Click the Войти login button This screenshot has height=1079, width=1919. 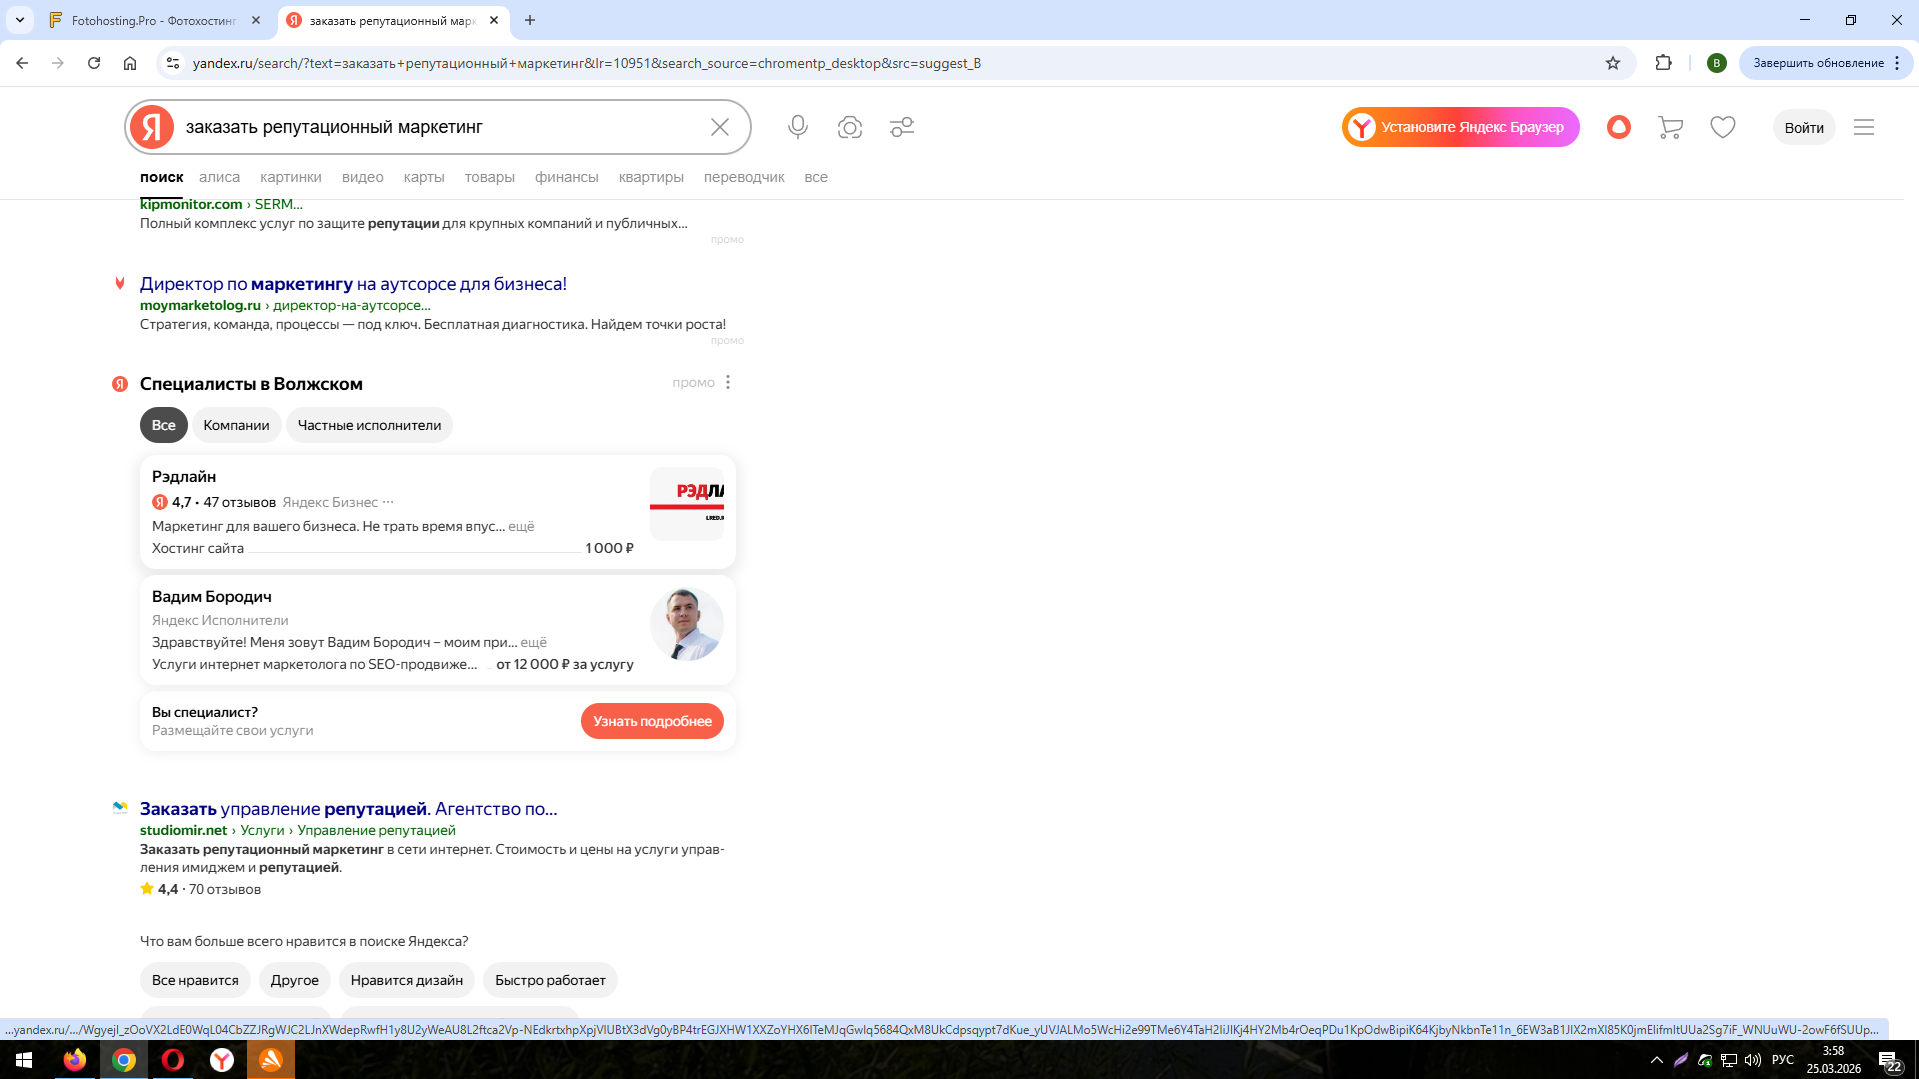click(x=1804, y=127)
